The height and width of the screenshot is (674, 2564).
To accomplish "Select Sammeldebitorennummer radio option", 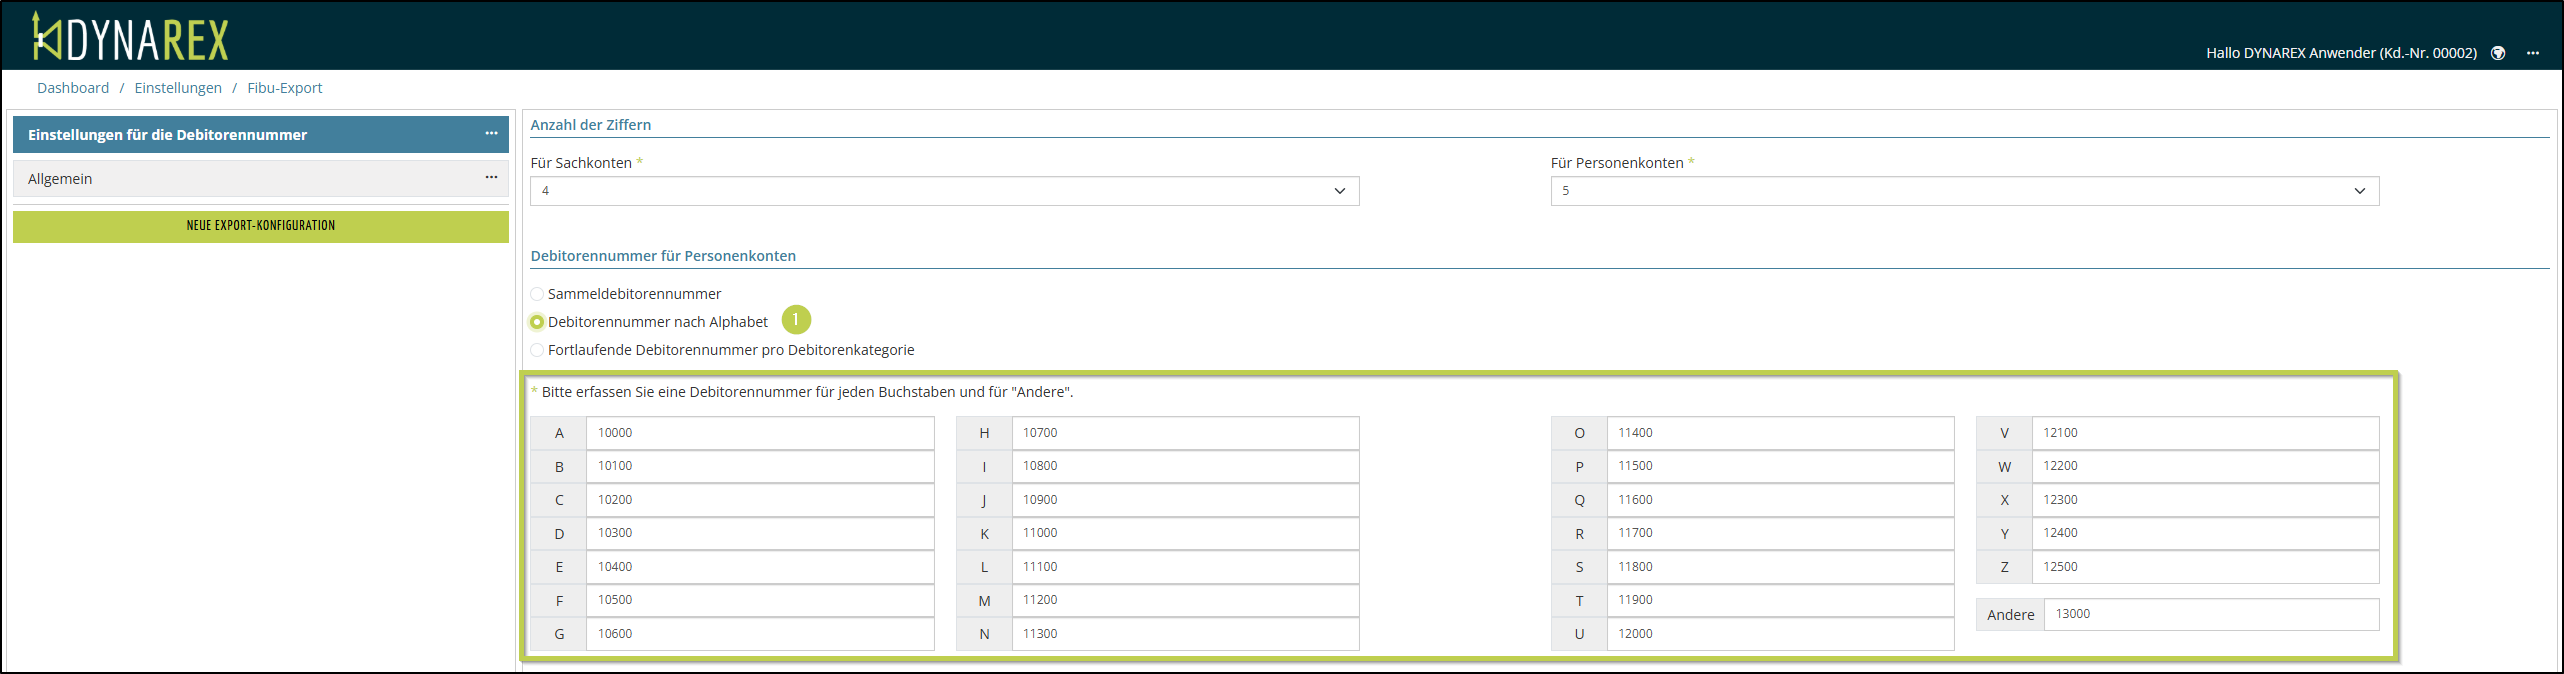I will click(x=537, y=294).
